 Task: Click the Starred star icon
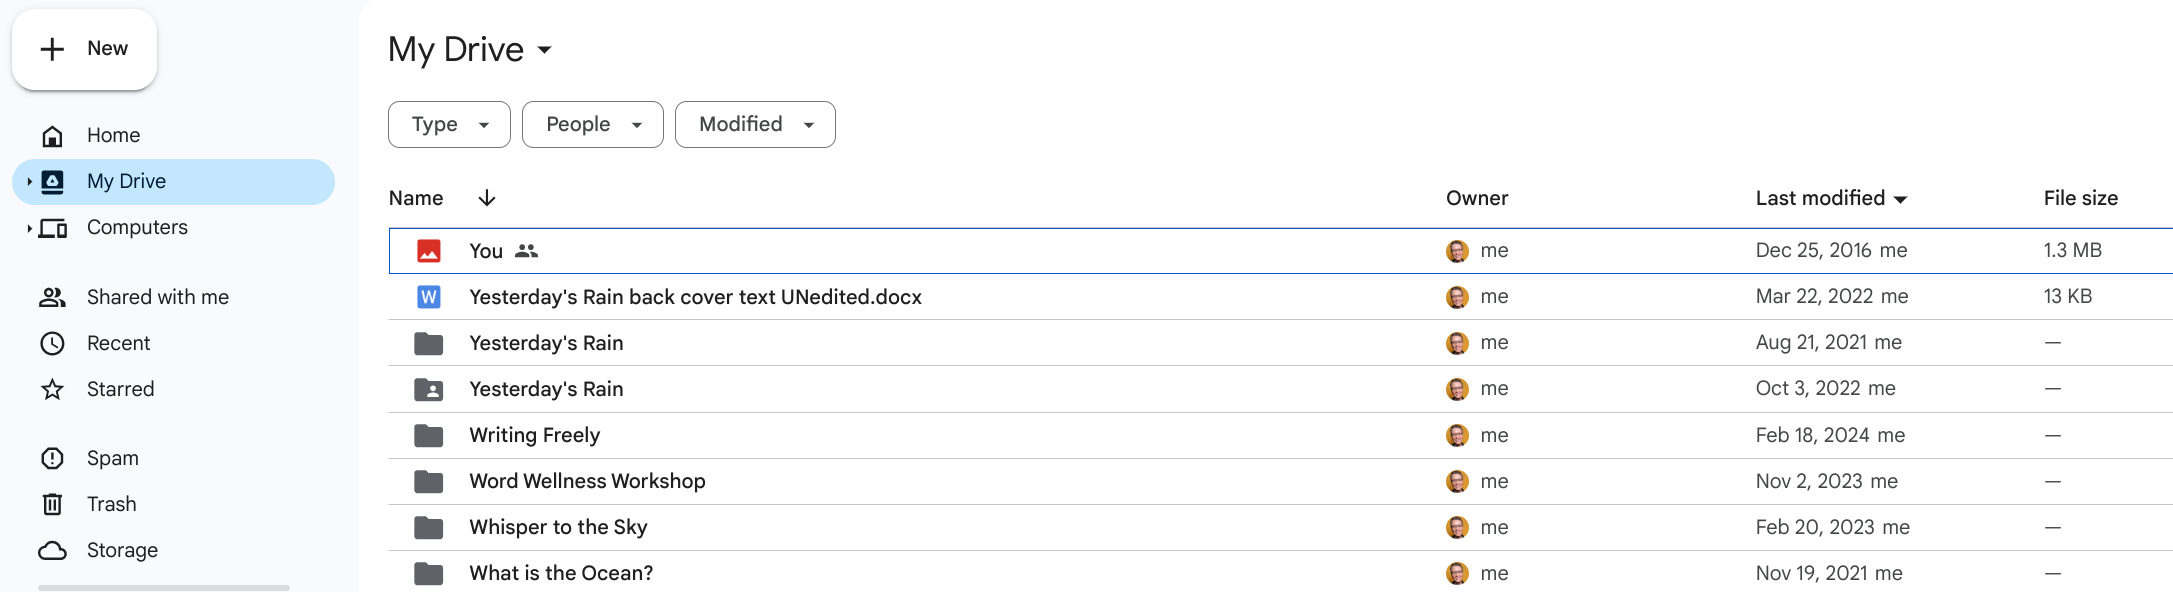(52, 389)
